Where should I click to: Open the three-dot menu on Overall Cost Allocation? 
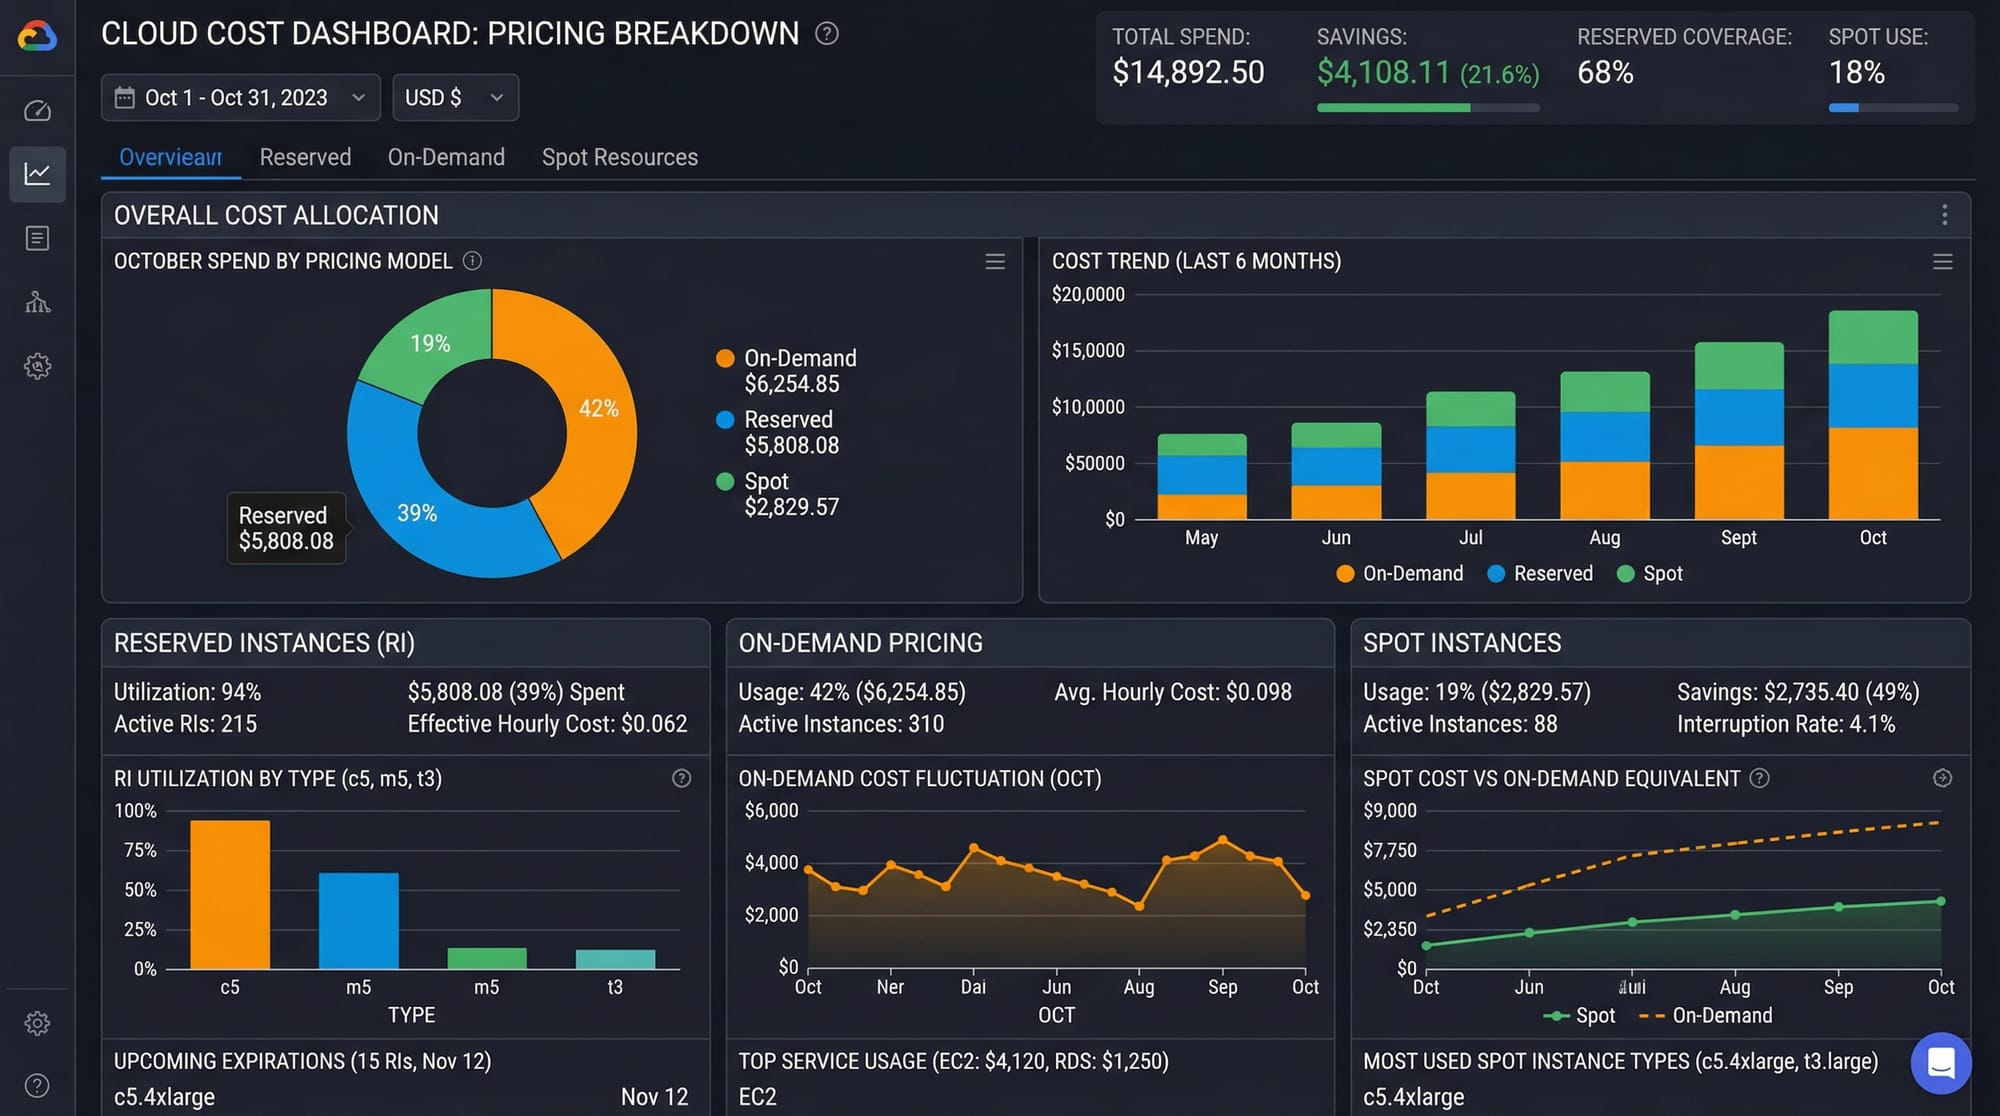[x=1944, y=214]
